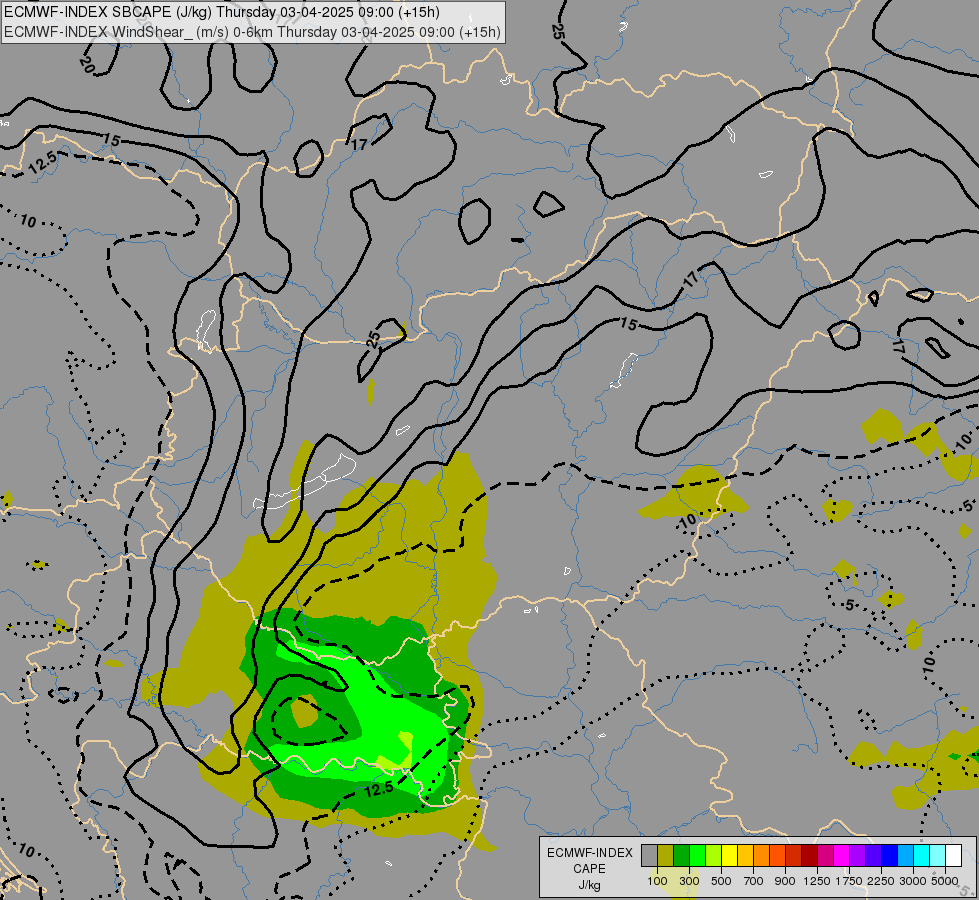Click the legend value 900

coord(785,881)
